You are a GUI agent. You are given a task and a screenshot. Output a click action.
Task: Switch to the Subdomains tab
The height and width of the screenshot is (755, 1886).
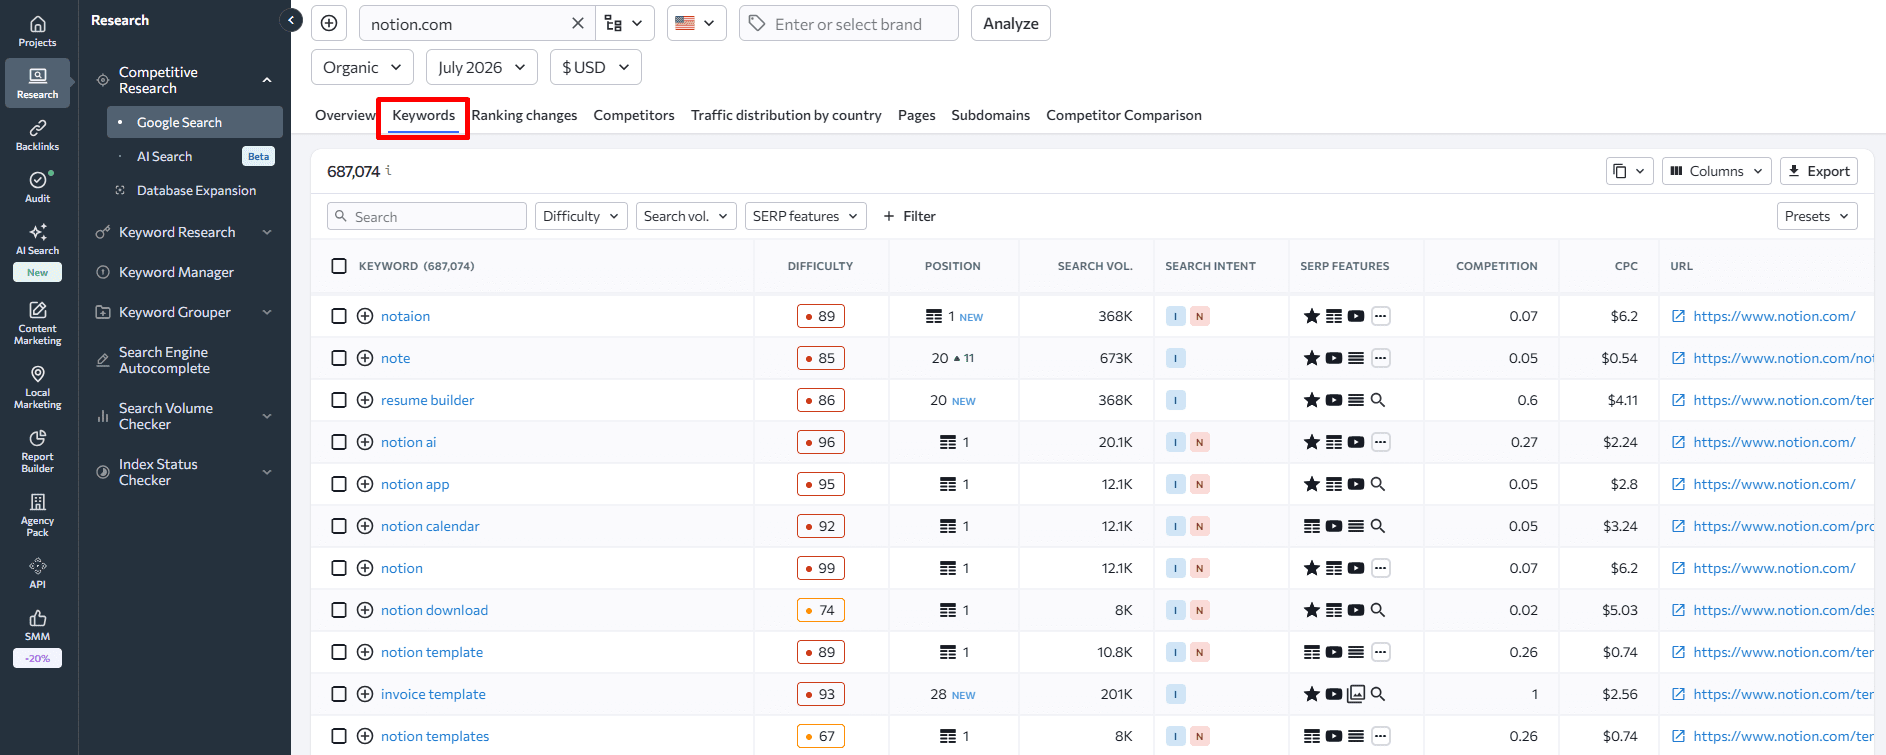coord(990,115)
